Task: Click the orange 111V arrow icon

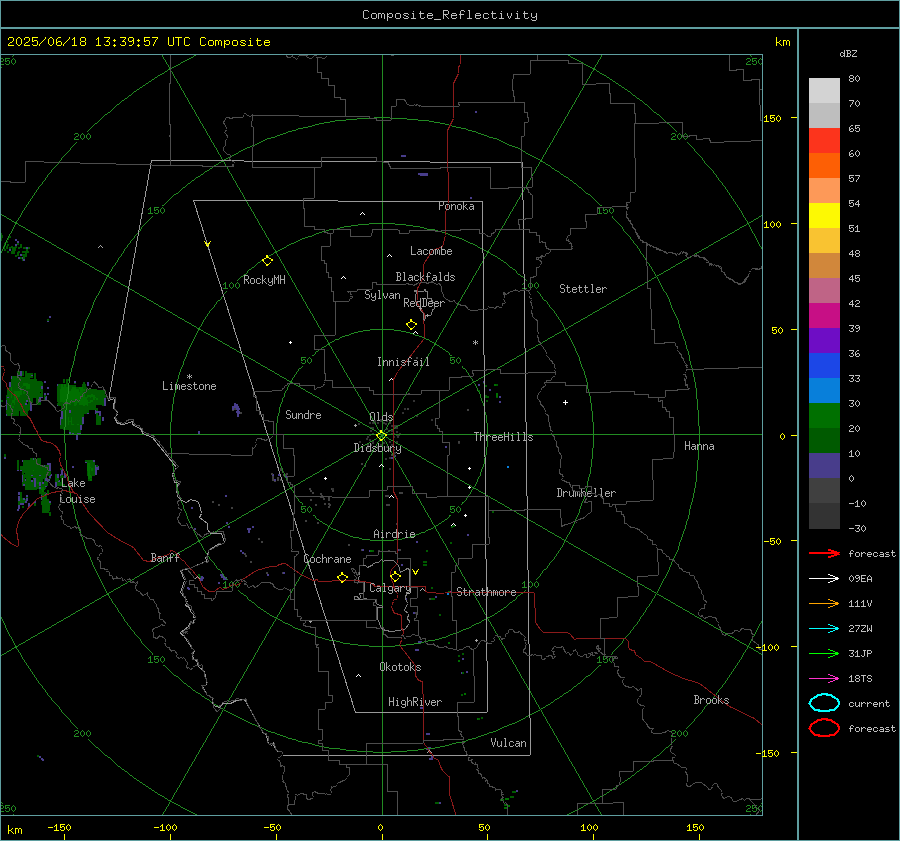Action: pyautogui.click(x=824, y=603)
